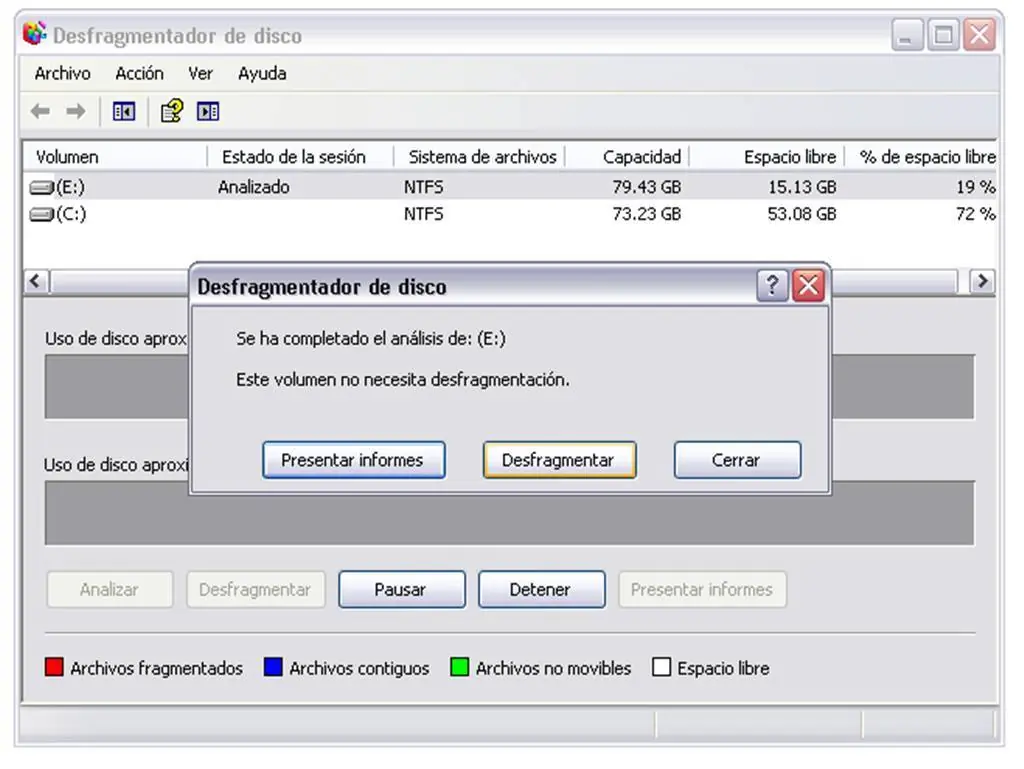Sort by Estado de la sesión header

point(300,157)
